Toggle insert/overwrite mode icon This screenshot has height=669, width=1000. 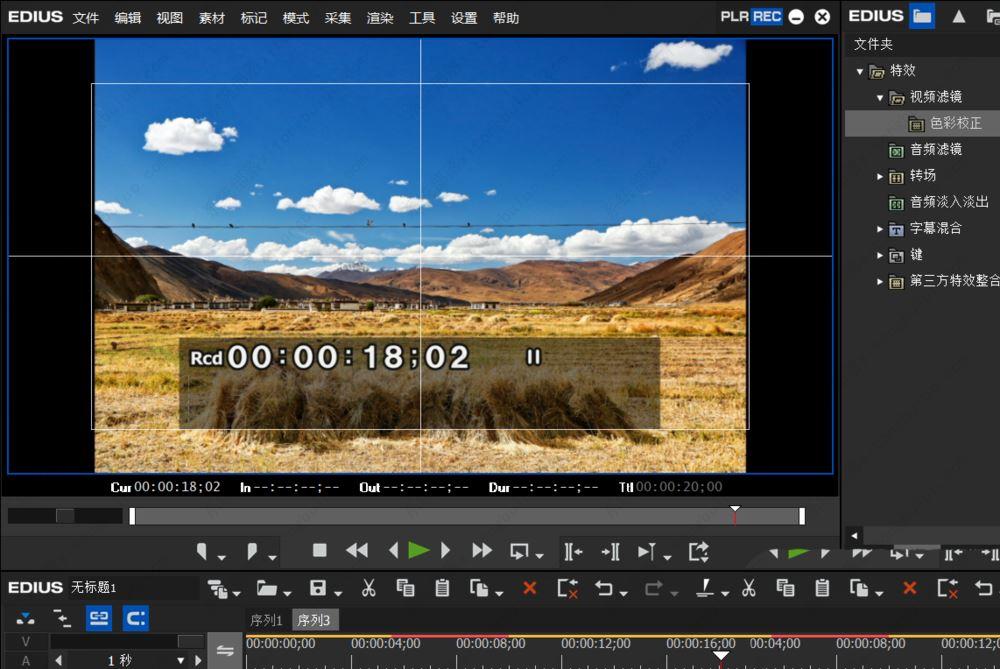point(26,618)
